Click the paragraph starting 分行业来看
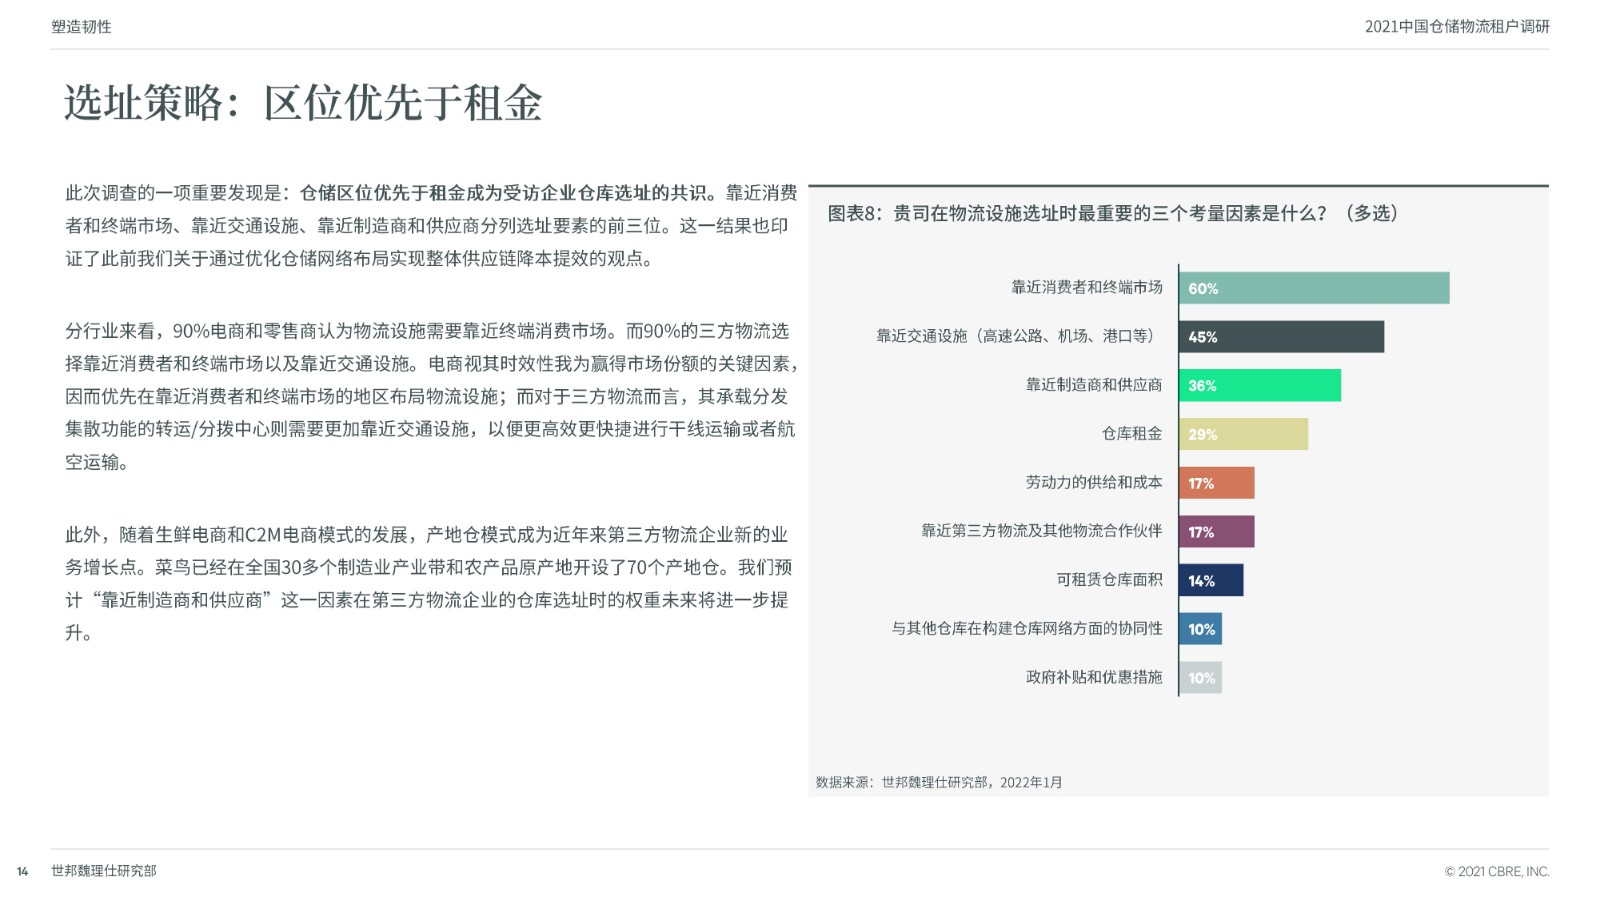This screenshot has width=1600, height=899. coord(431,396)
